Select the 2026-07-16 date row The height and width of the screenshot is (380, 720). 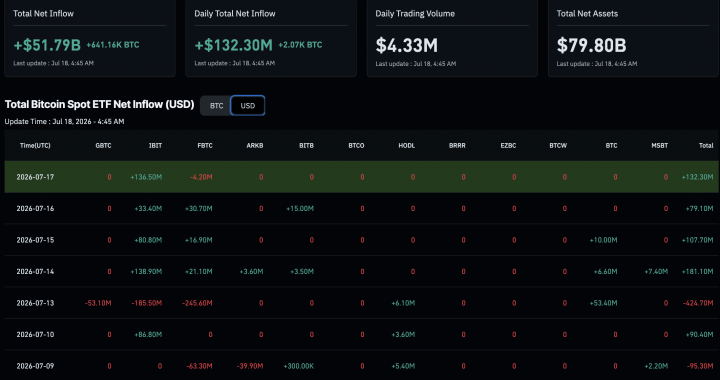[362, 208]
